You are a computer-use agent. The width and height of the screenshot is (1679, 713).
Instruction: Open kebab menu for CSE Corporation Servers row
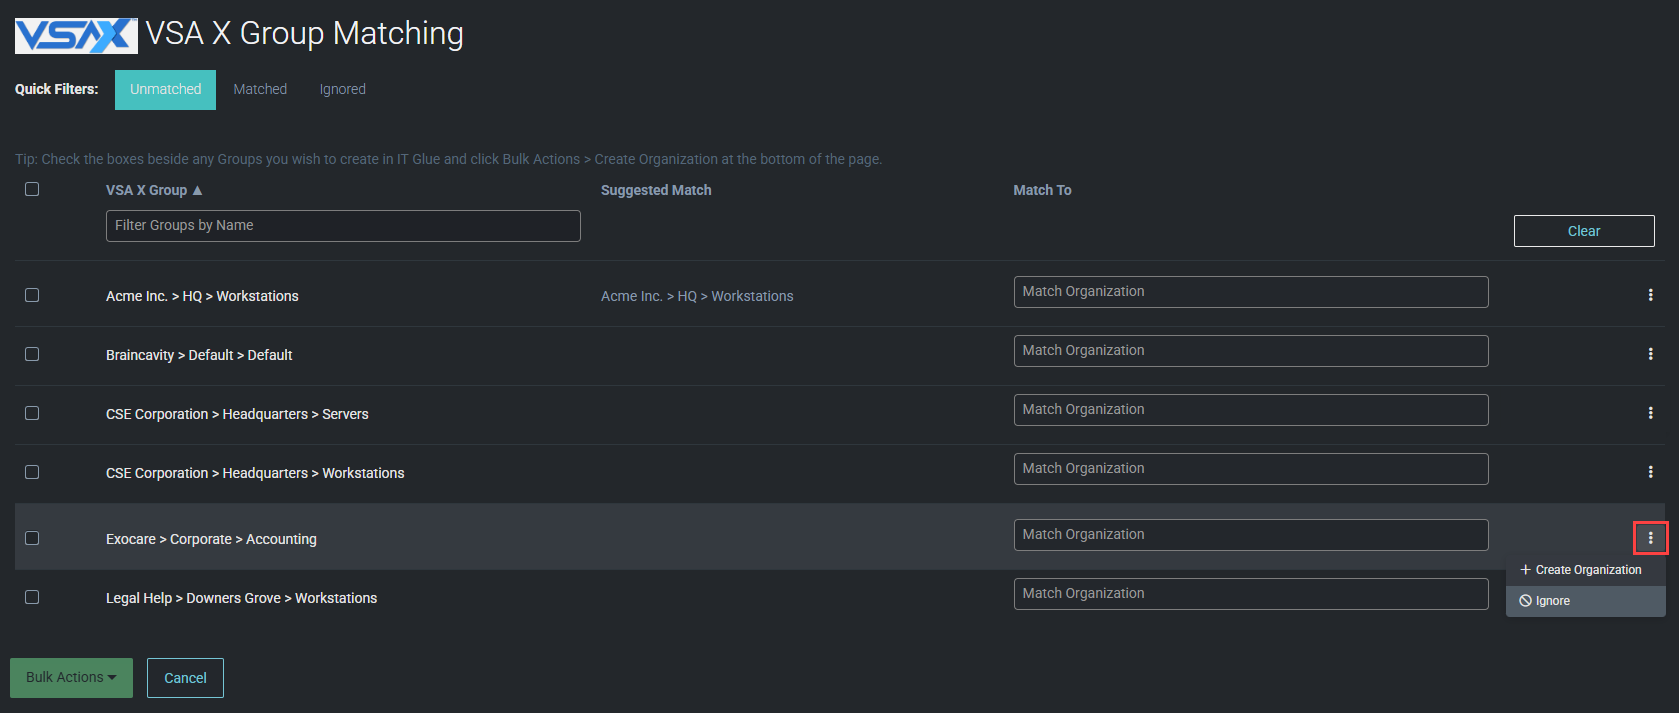(1650, 413)
